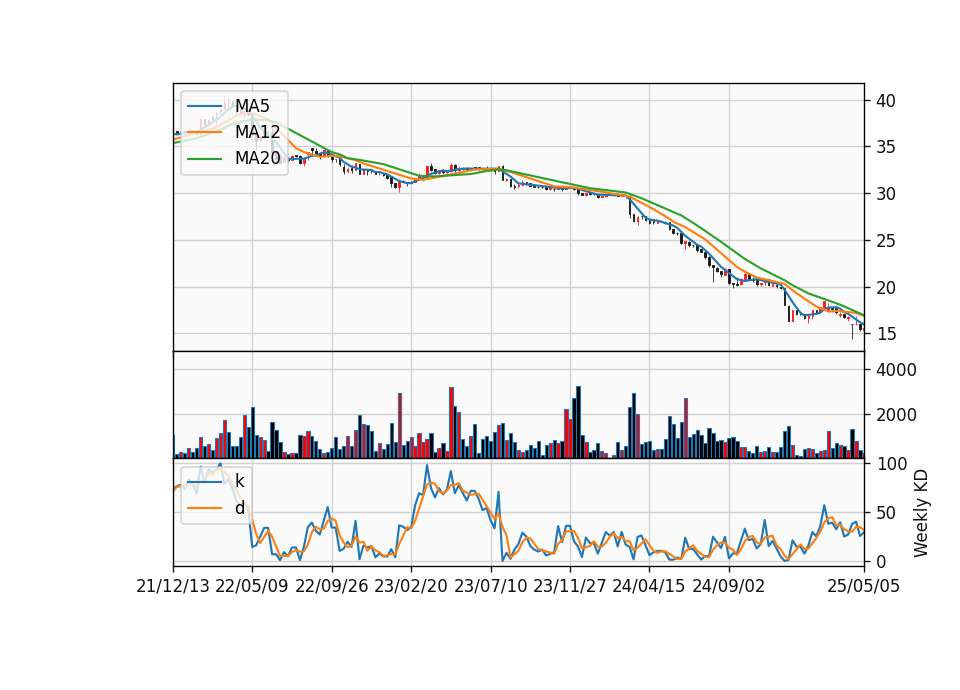Click the 21/12/13 date tick label
Screen dimensions: 960x690
pos(173,587)
